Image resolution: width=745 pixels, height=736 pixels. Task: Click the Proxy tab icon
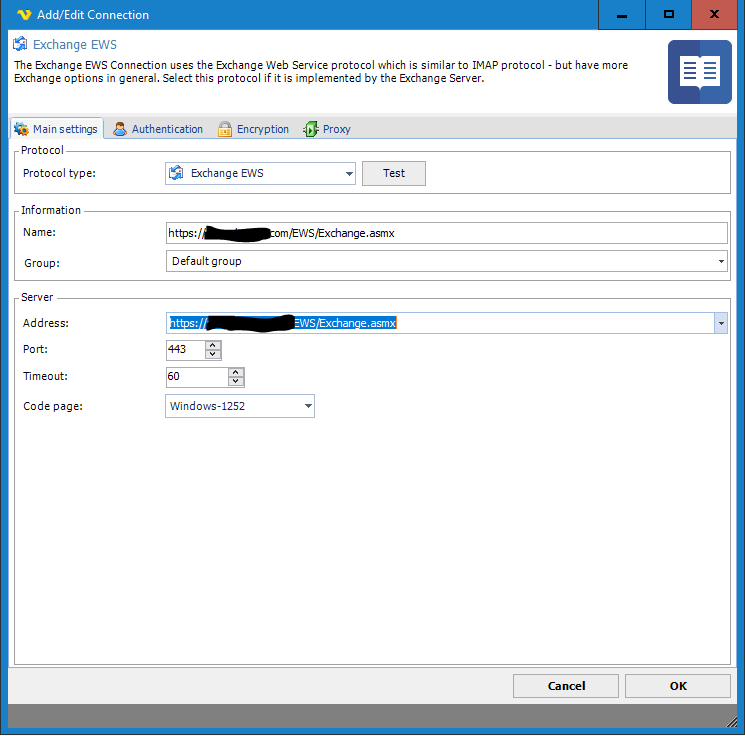click(311, 129)
